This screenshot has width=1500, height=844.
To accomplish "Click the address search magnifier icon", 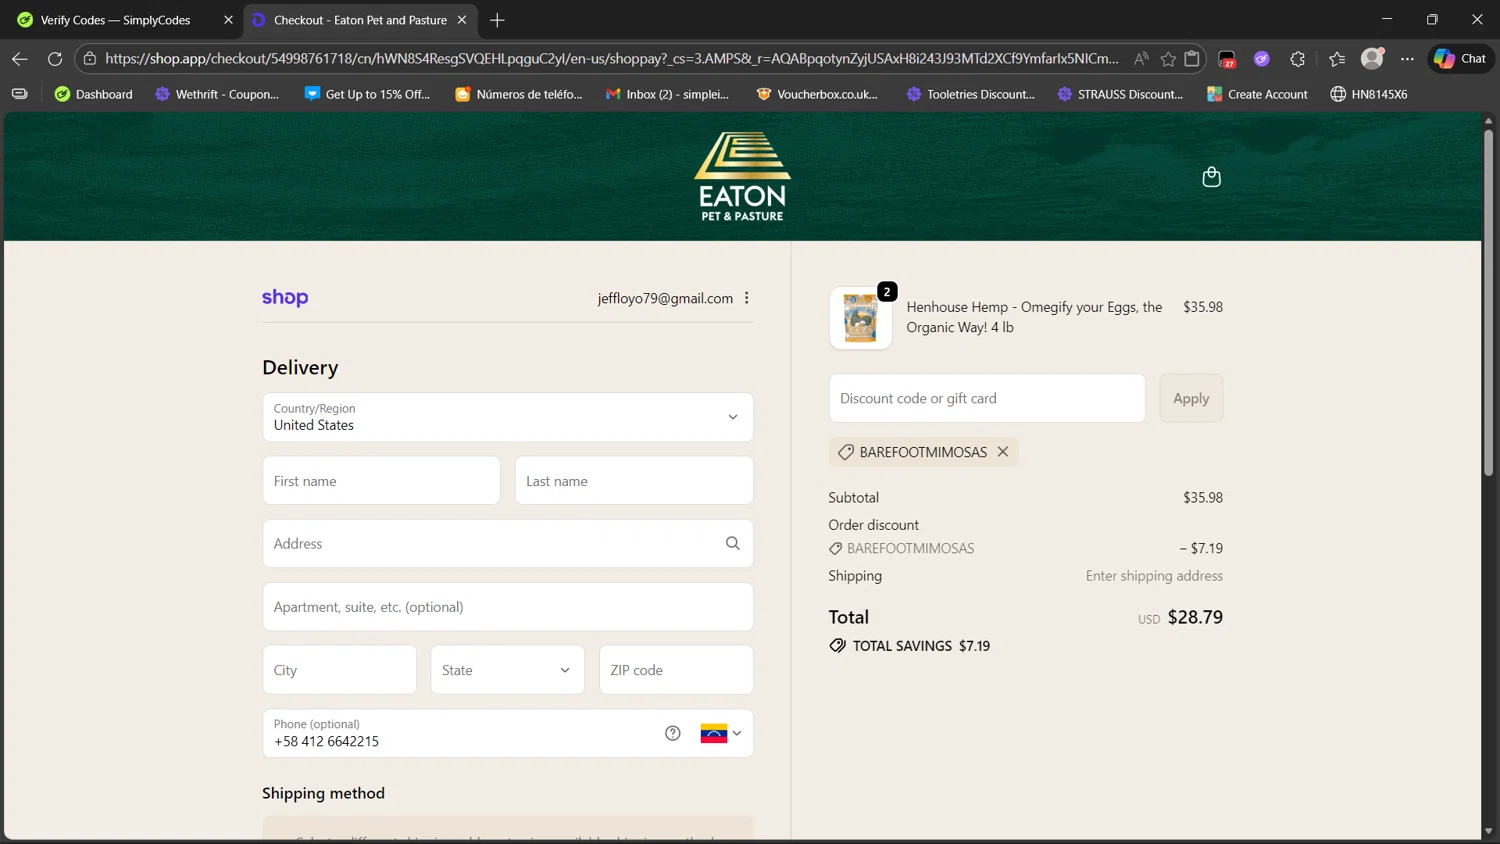I will [732, 543].
